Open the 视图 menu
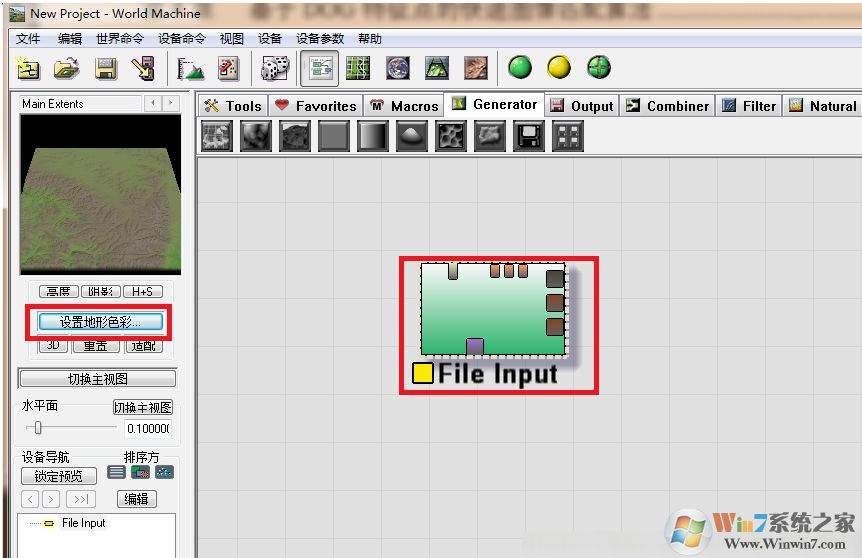The width and height of the screenshot is (862, 558). click(231, 39)
